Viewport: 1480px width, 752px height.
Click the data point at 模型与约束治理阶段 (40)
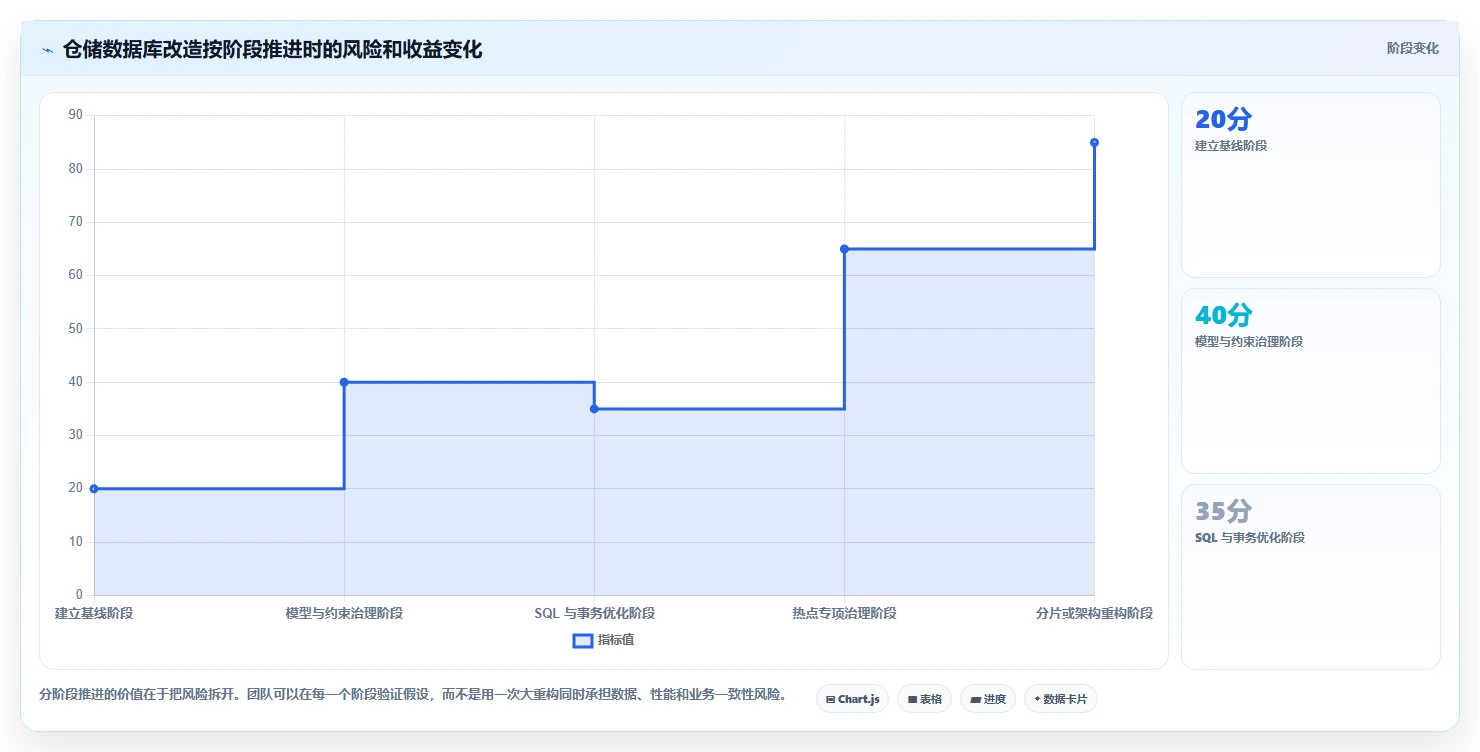(x=344, y=382)
